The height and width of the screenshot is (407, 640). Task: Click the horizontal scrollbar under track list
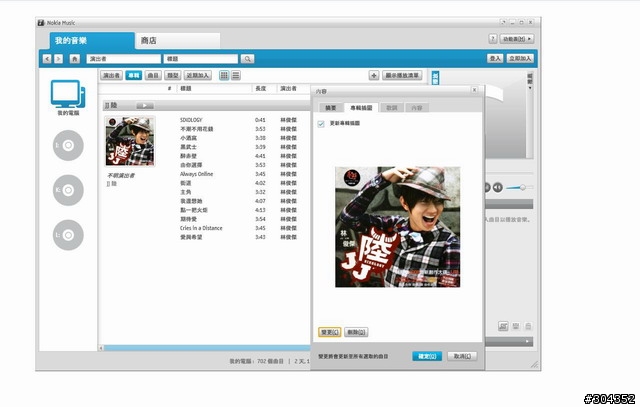coord(207,348)
